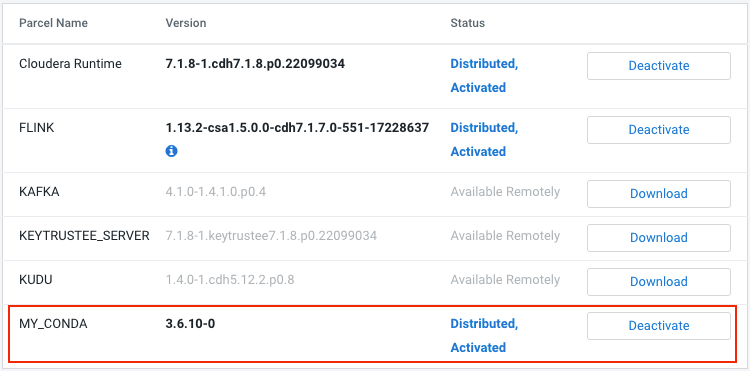Click version 4.1.0-1.4.1.0.p0.4
Viewport: 750px width, 371px height.
[x=216, y=192]
